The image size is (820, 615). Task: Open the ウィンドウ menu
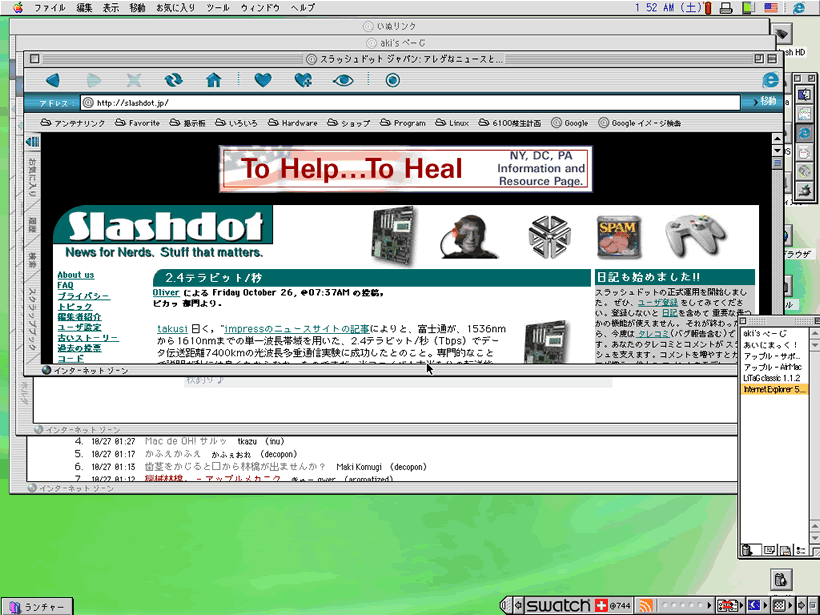tap(260, 7)
